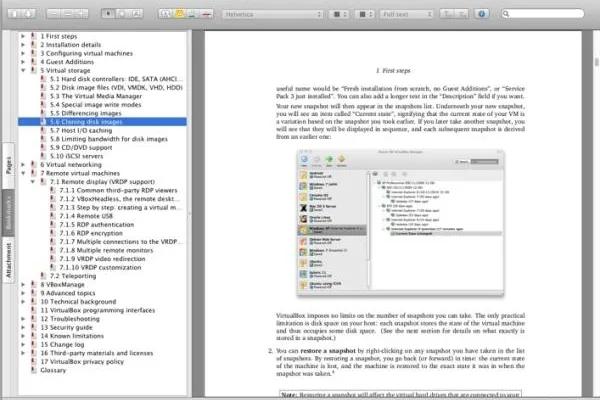Expand the '6 Virtual networking' section
This screenshot has height=400, width=600.
coord(23,165)
